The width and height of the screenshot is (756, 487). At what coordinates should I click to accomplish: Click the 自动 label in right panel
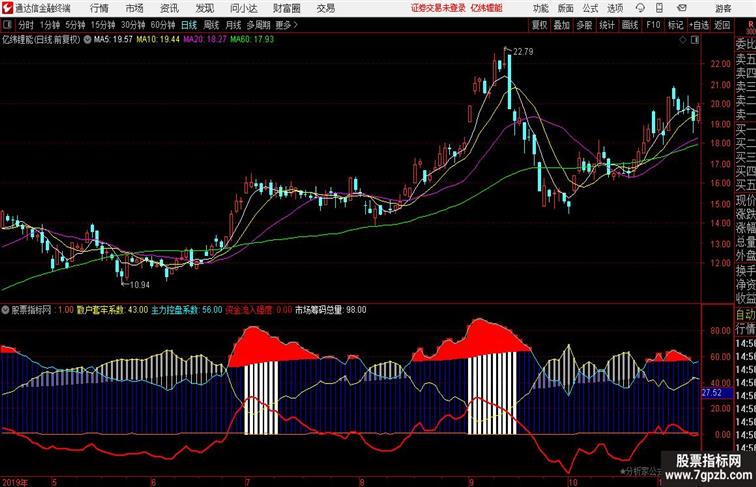click(745, 315)
